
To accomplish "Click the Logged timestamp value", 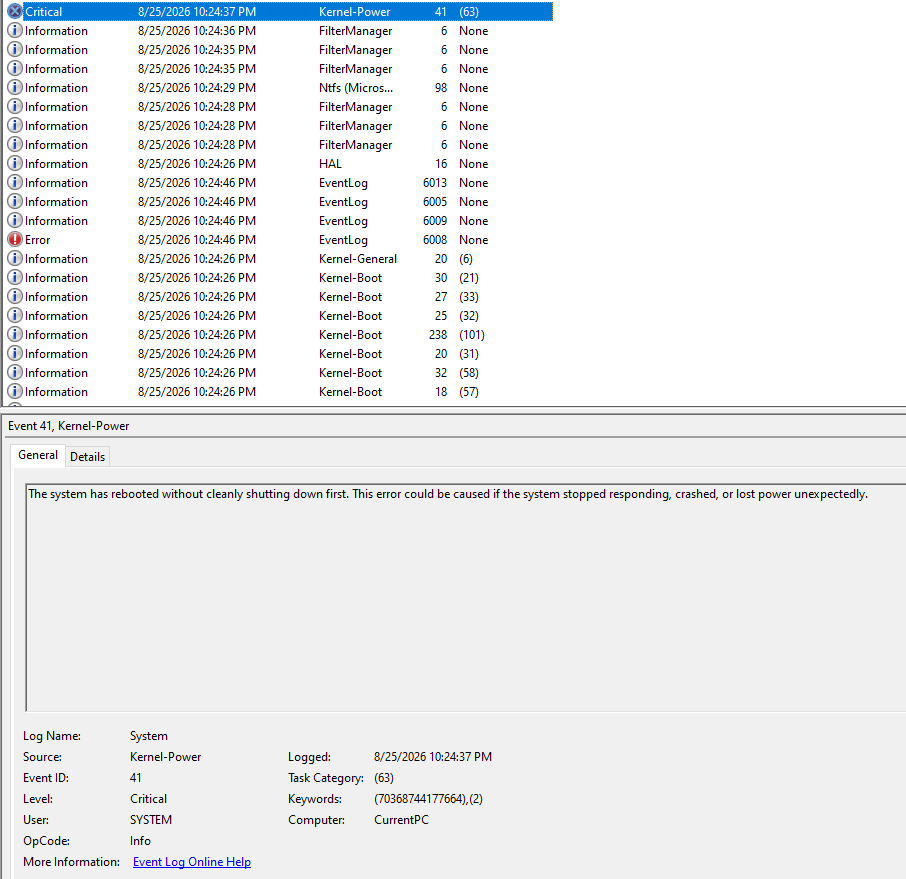I will point(433,756).
